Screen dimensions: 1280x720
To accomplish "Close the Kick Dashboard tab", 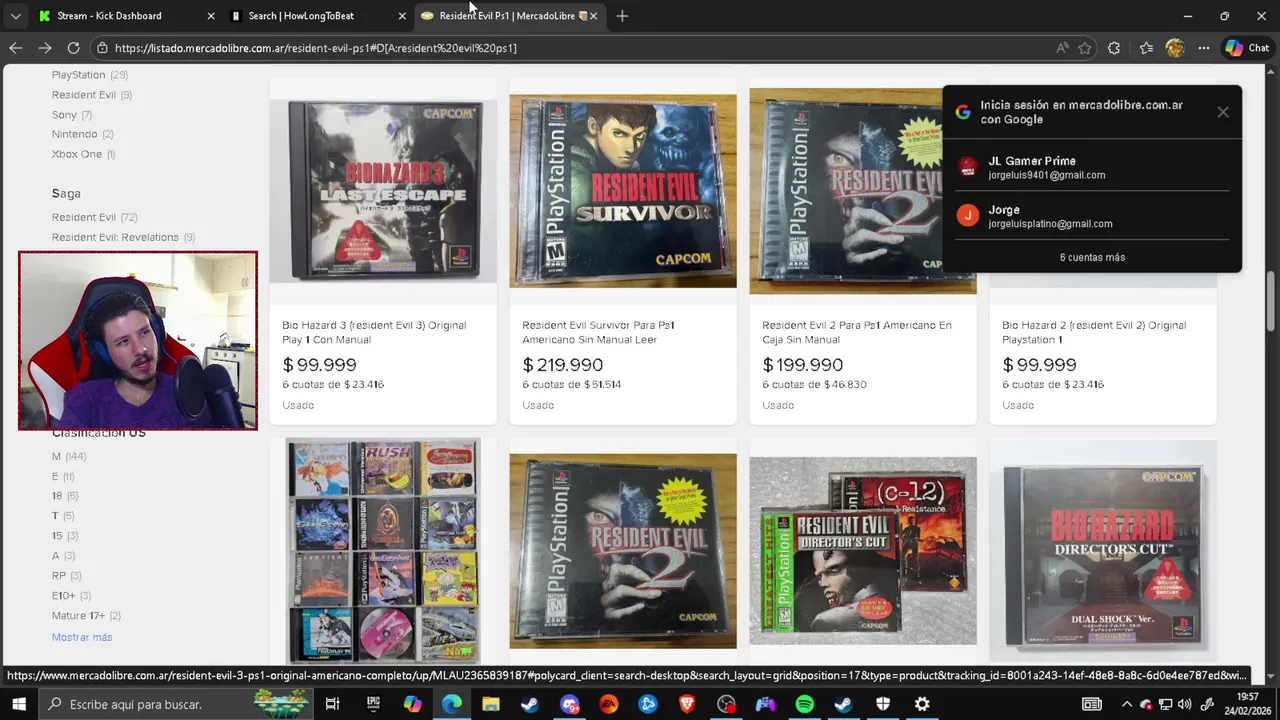I will tap(210, 16).
